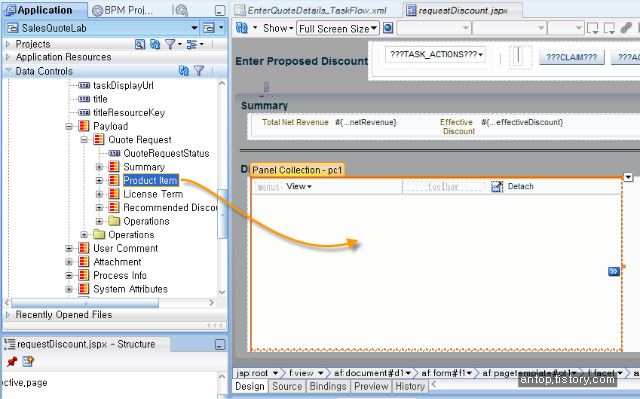Expand the License Term node
Image resolution: width=640 pixels, height=399 pixels.
tap(99, 194)
